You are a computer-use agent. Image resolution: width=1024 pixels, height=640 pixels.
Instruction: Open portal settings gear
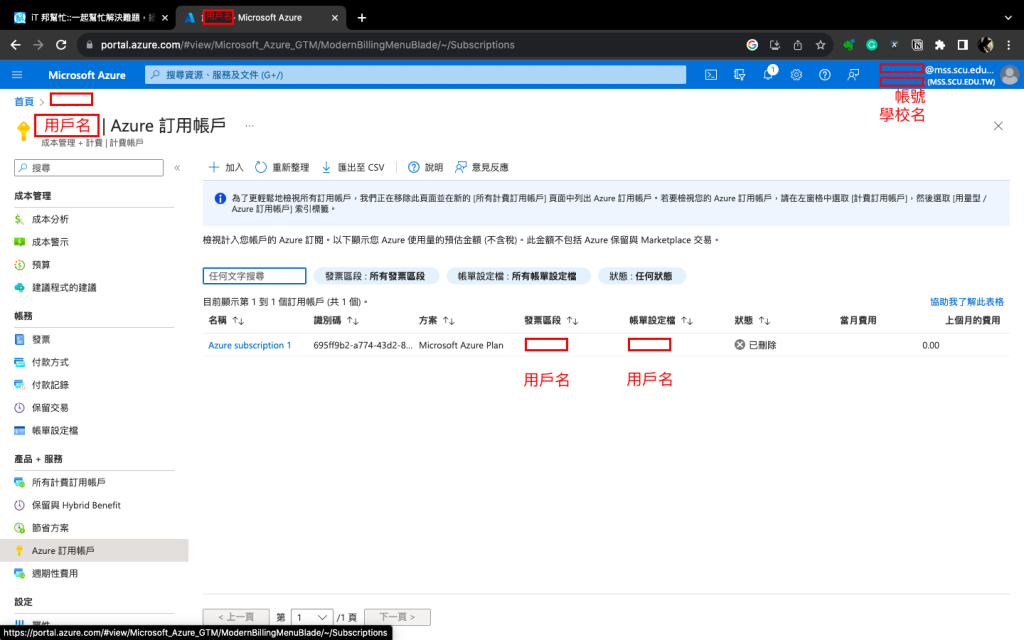(x=796, y=75)
